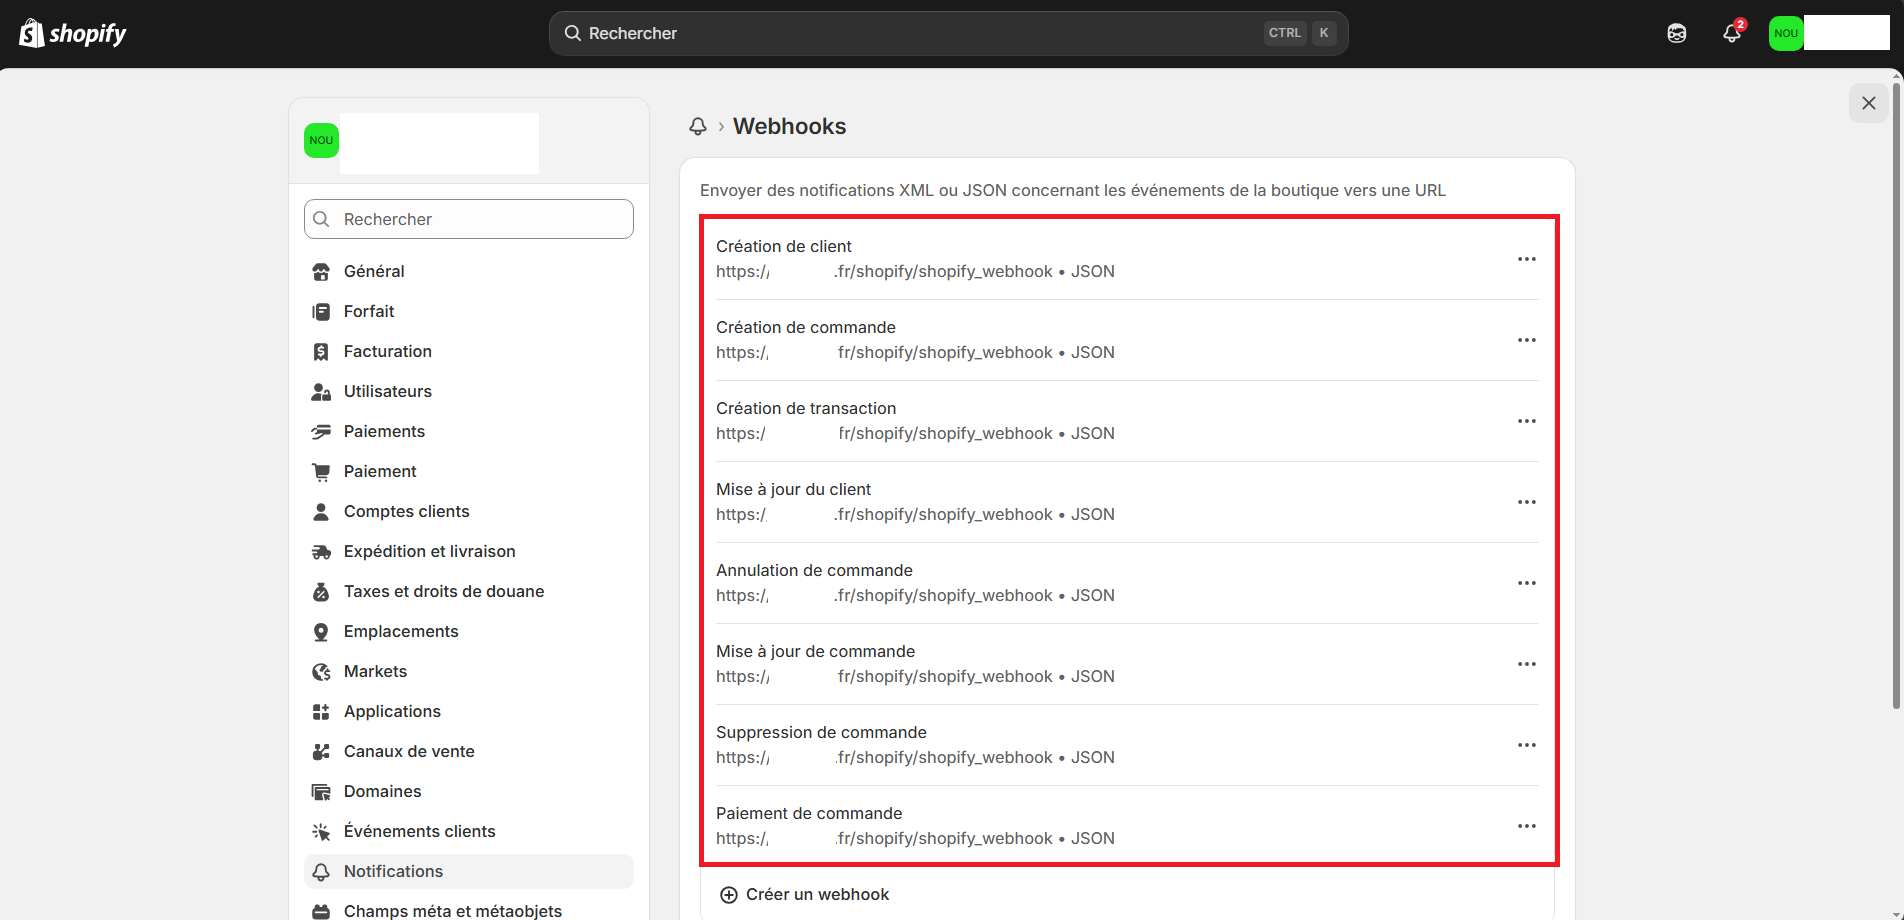Viewport: 1904px width, 920px height.
Task: Open the Sidekick assistant icon in header
Action: (x=1677, y=33)
